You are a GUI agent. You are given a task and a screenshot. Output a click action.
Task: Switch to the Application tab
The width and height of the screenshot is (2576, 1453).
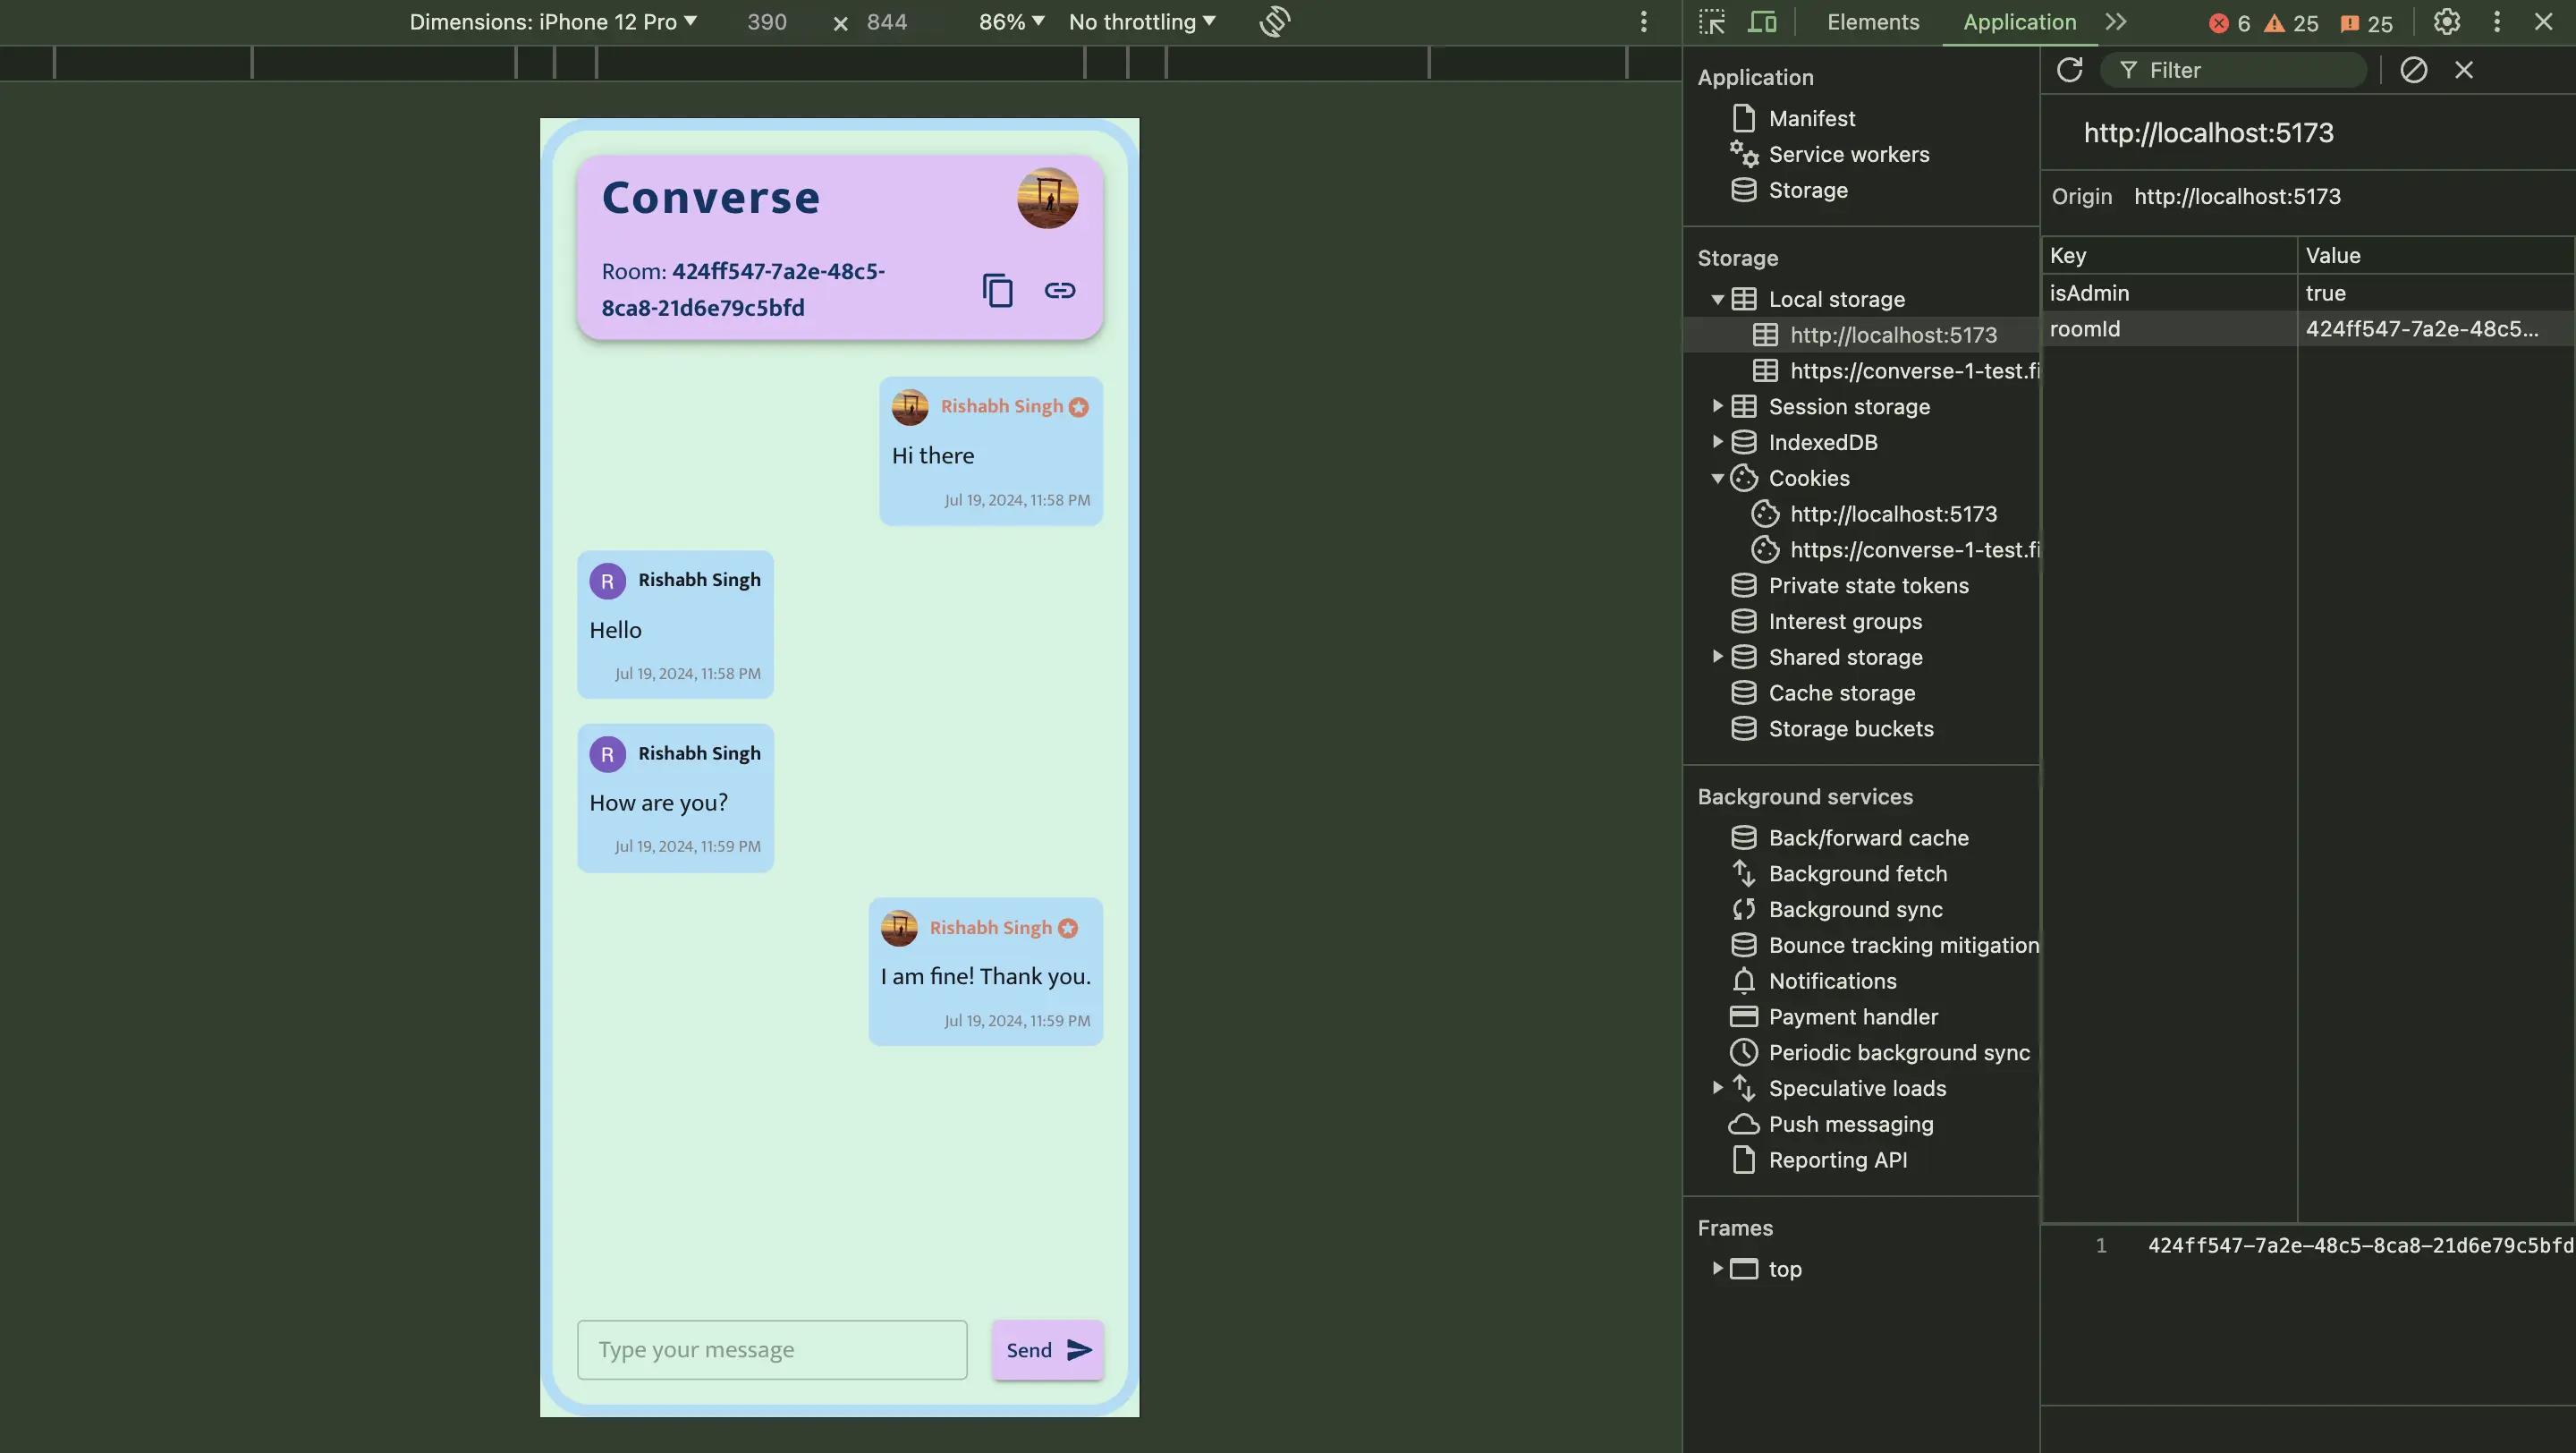pos(2019,22)
